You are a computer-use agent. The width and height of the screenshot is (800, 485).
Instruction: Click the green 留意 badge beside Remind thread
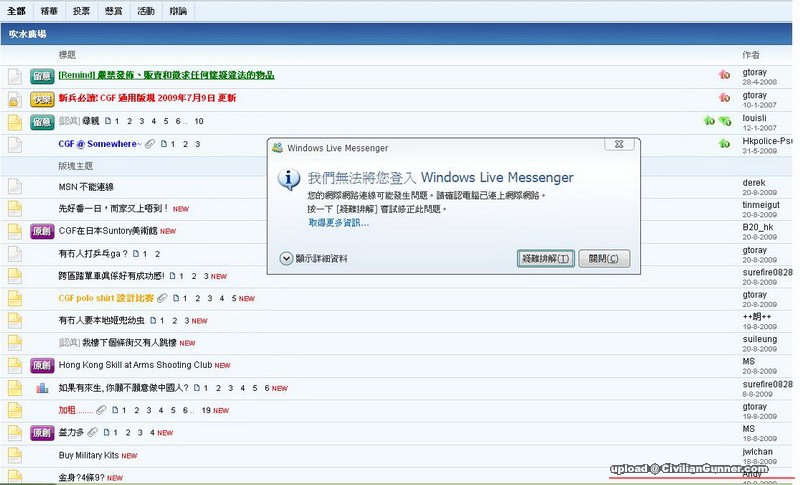point(42,75)
